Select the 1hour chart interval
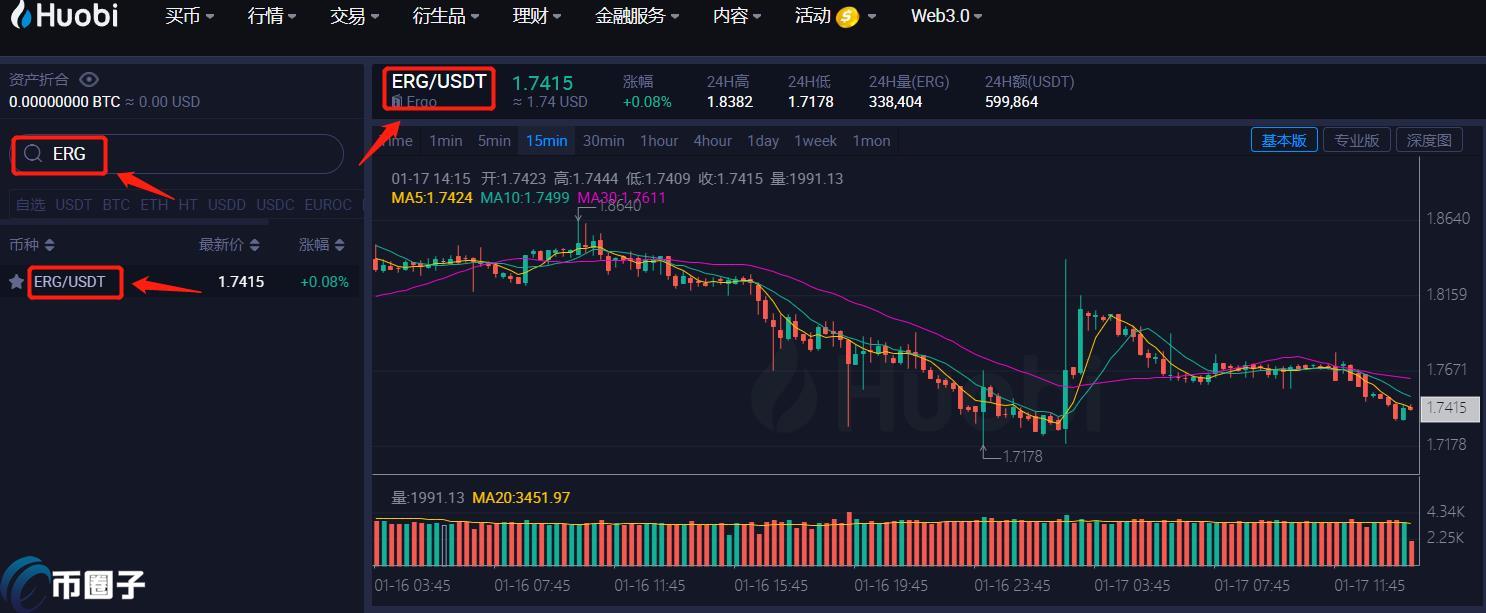 point(659,141)
